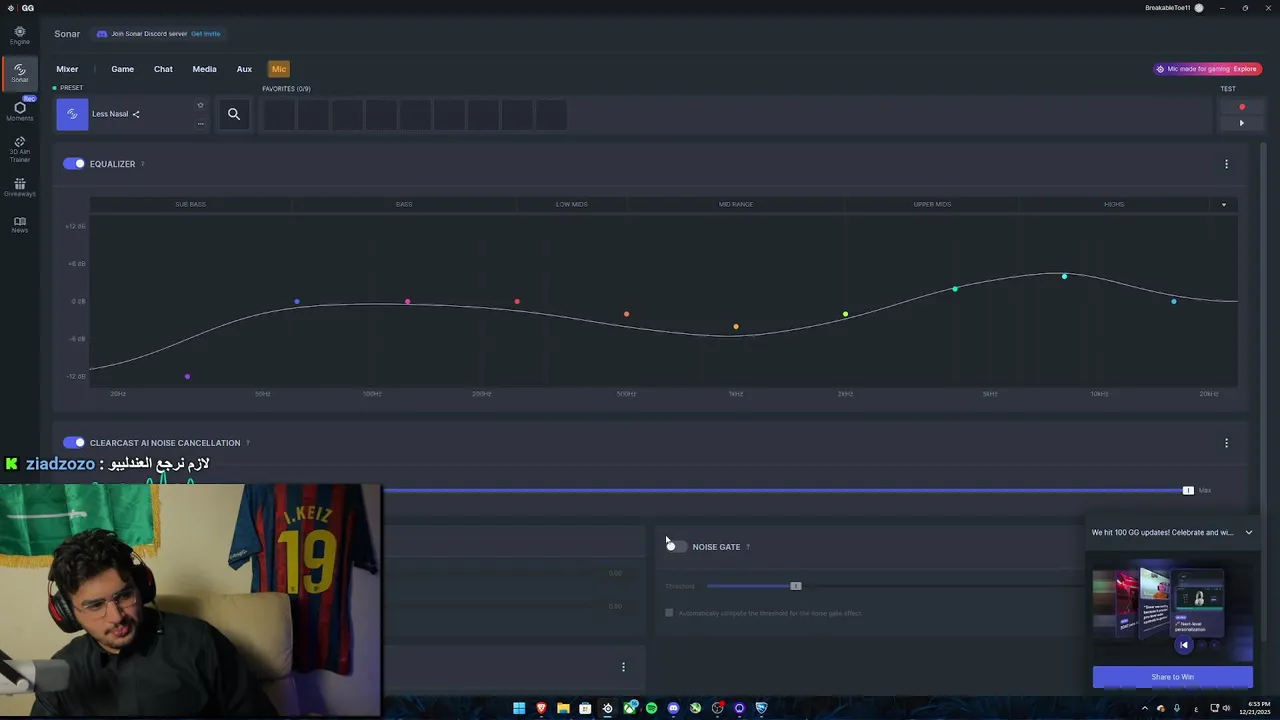Open ClearCast noise cancellation three-dot menu
This screenshot has width=1280, height=720.
pyautogui.click(x=1226, y=443)
